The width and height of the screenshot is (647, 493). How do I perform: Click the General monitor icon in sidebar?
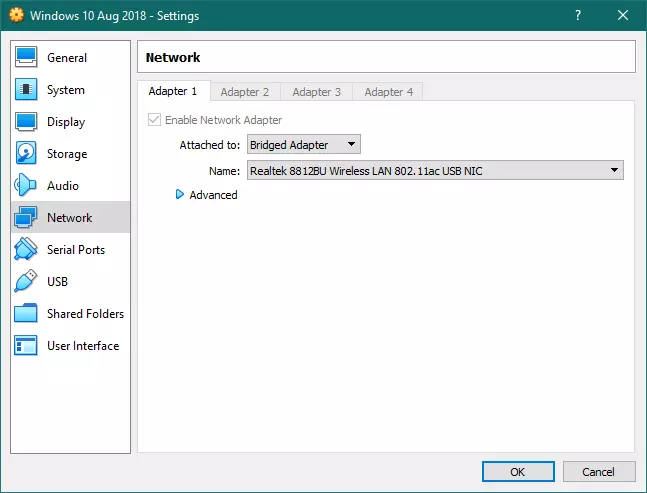(27, 58)
